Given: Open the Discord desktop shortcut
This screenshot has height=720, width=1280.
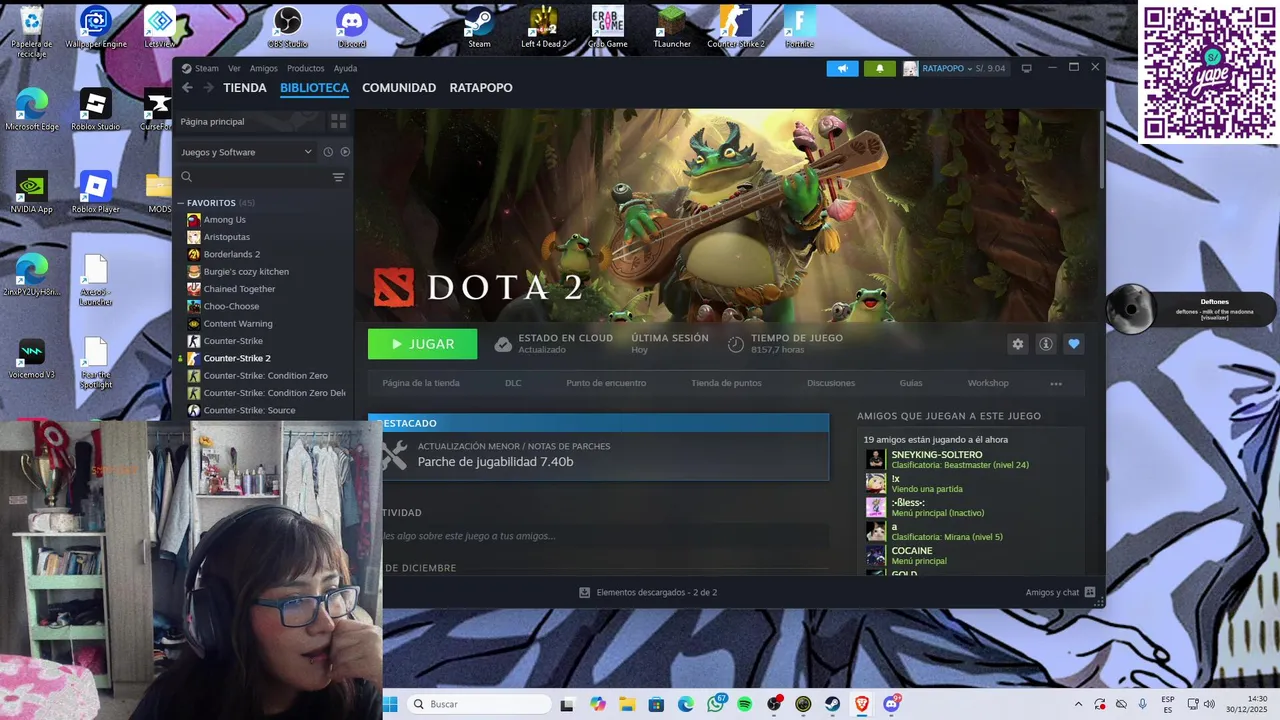Looking at the screenshot, I should pos(352,27).
